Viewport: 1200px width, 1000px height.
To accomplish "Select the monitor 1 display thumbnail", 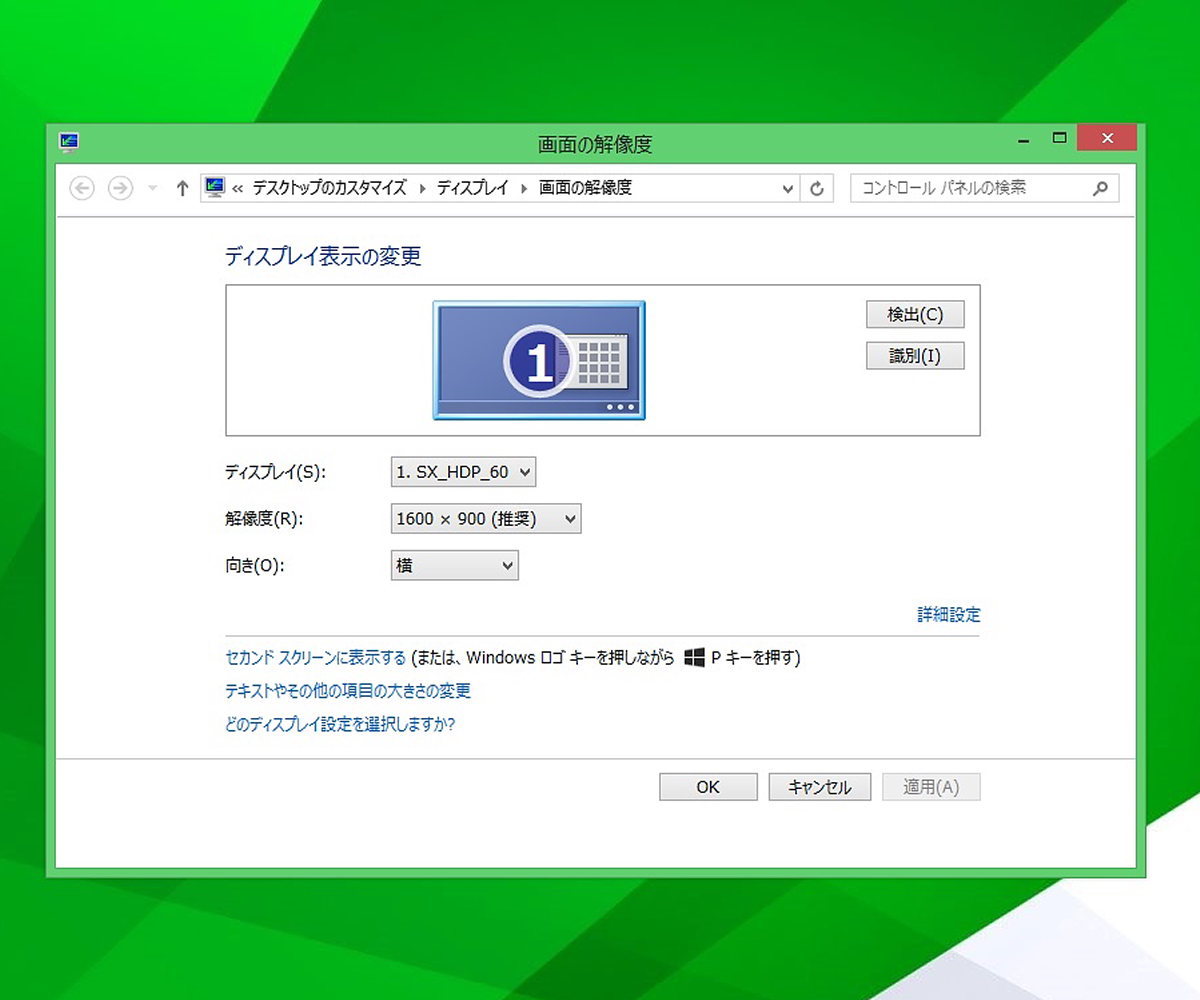I will 539,360.
